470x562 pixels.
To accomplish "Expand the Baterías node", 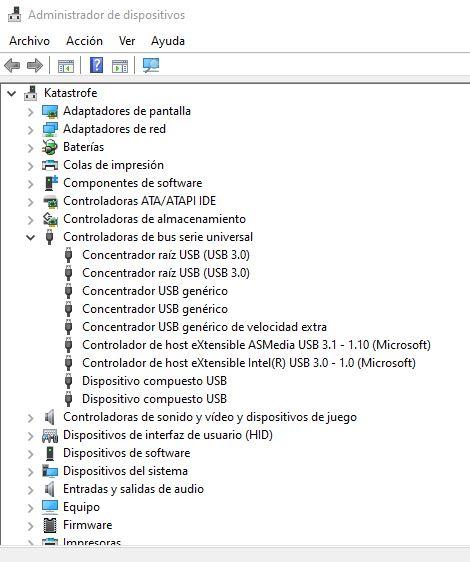I will click(30, 148).
